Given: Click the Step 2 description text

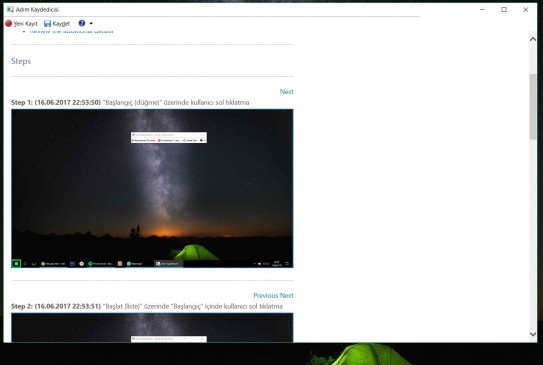Looking at the screenshot, I should [x=147, y=306].
